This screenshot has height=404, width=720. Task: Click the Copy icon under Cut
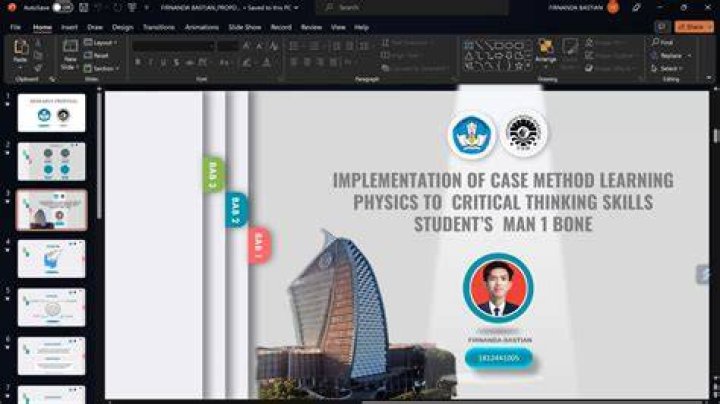(x=38, y=56)
